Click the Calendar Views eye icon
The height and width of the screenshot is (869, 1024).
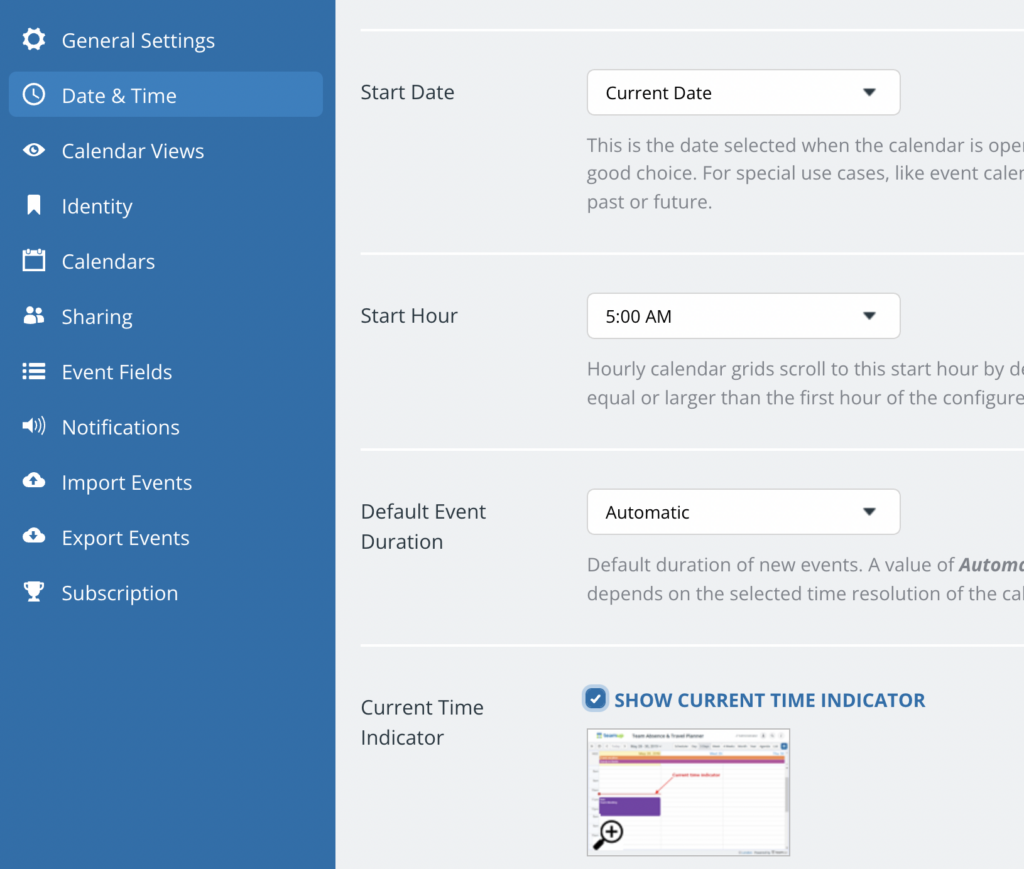(34, 151)
